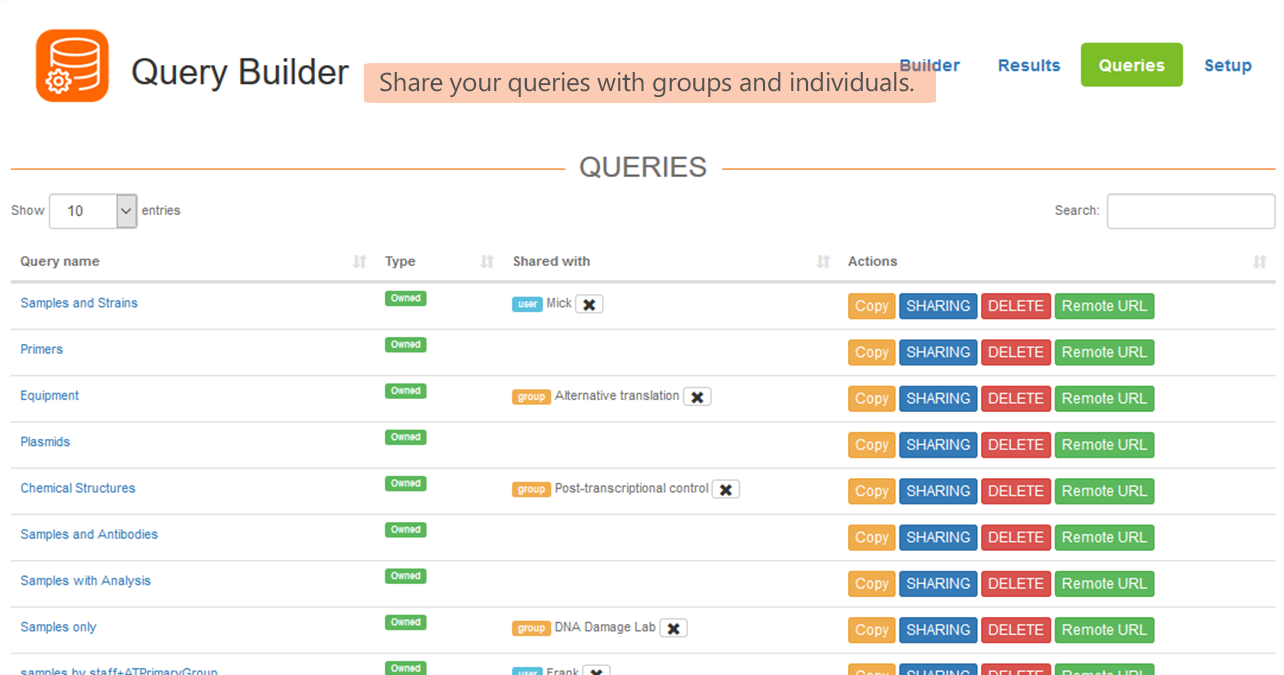Get Remote URL for Samples and Antibodies
This screenshot has width=1284, height=675.
click(x=1104, y=537)
